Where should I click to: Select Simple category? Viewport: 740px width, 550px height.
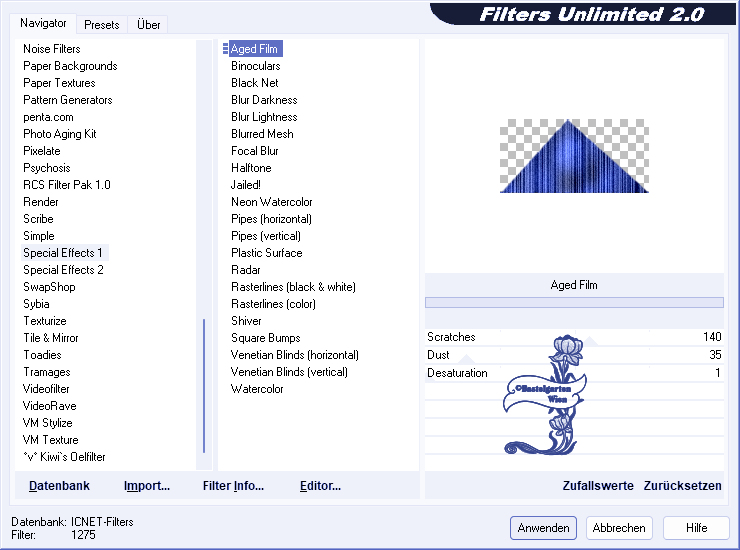(39, 236)
